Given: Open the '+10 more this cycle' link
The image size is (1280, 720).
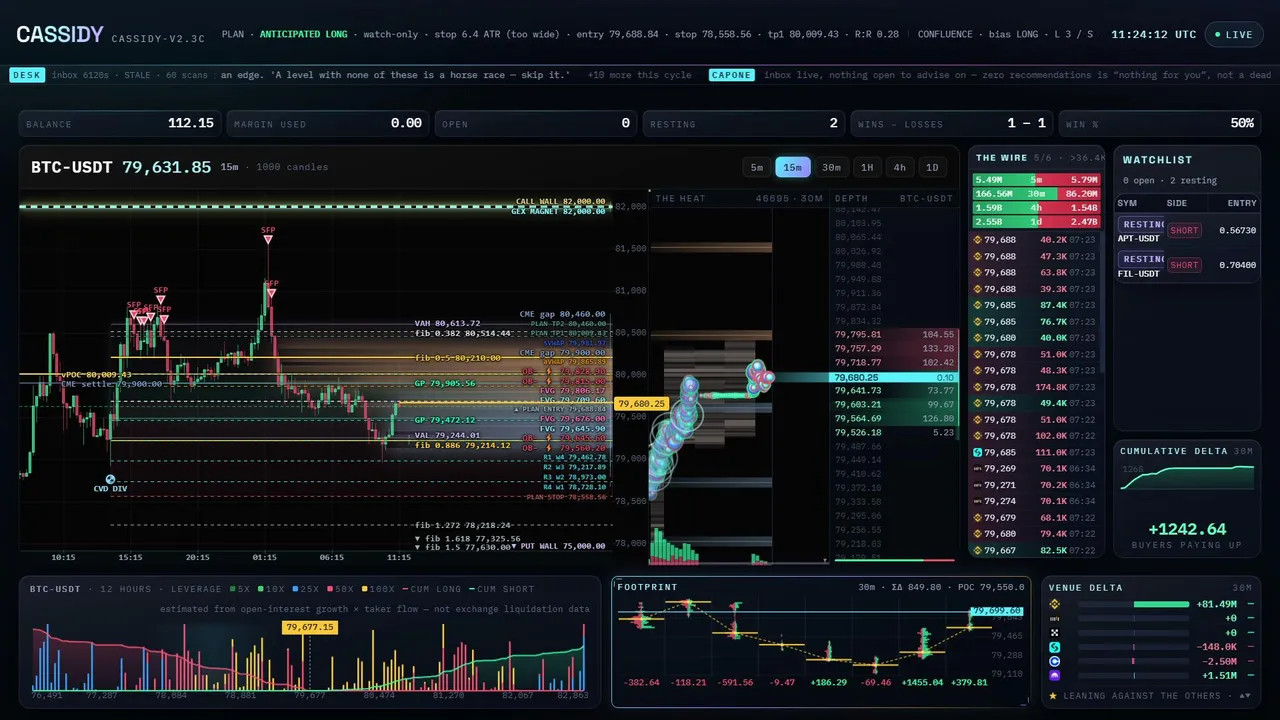Looking at the screenshot, I should click(x=639, y=75).
